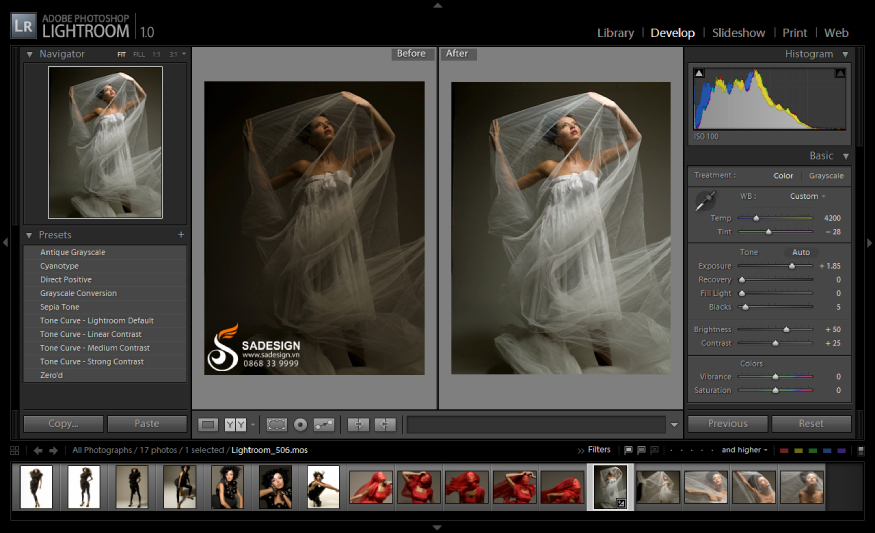
Task: Click the Paste button
Action: [x=147, y=424]
